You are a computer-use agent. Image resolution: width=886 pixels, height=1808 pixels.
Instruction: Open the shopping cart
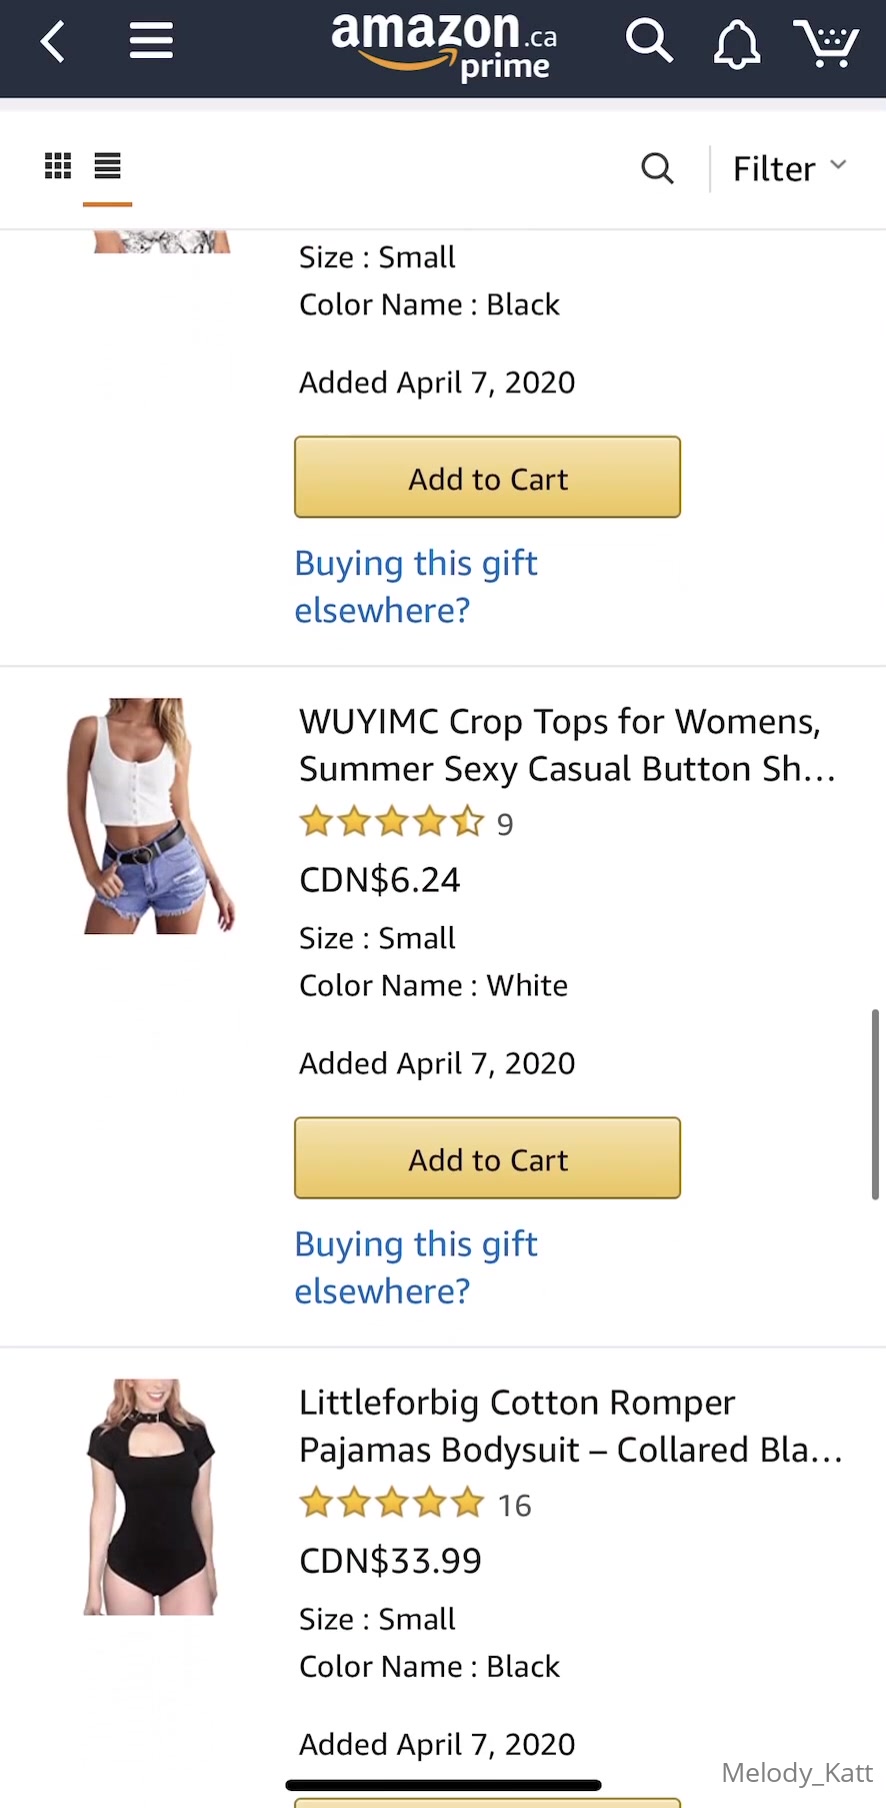tap(826, 44)
